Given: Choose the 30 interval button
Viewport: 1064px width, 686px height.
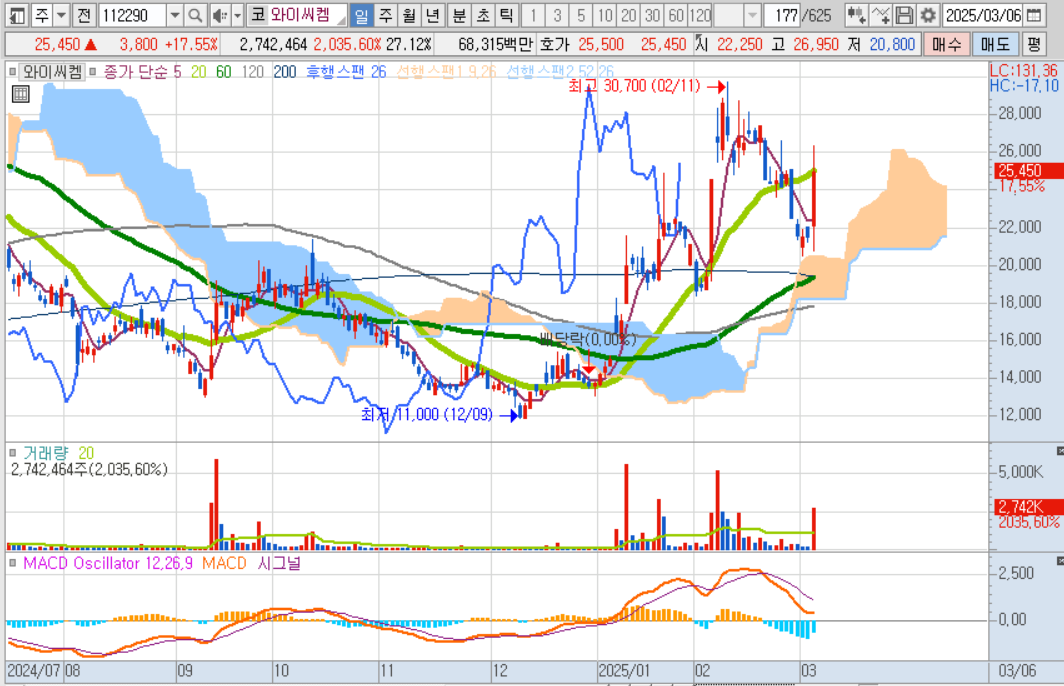Looking at the screenshot, I should (652, 14).
